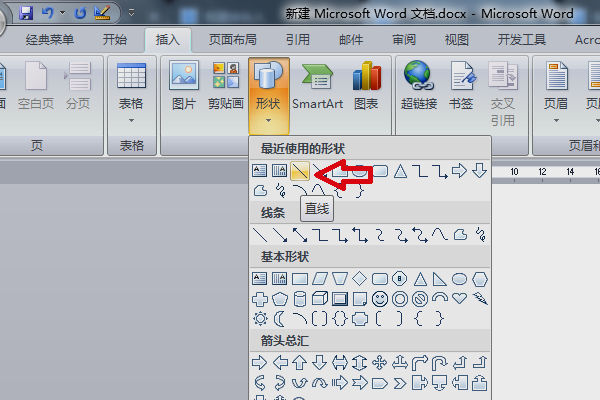600x400 pixels.
Task: Insert a 图片 picture
Action: click(184, 86)
